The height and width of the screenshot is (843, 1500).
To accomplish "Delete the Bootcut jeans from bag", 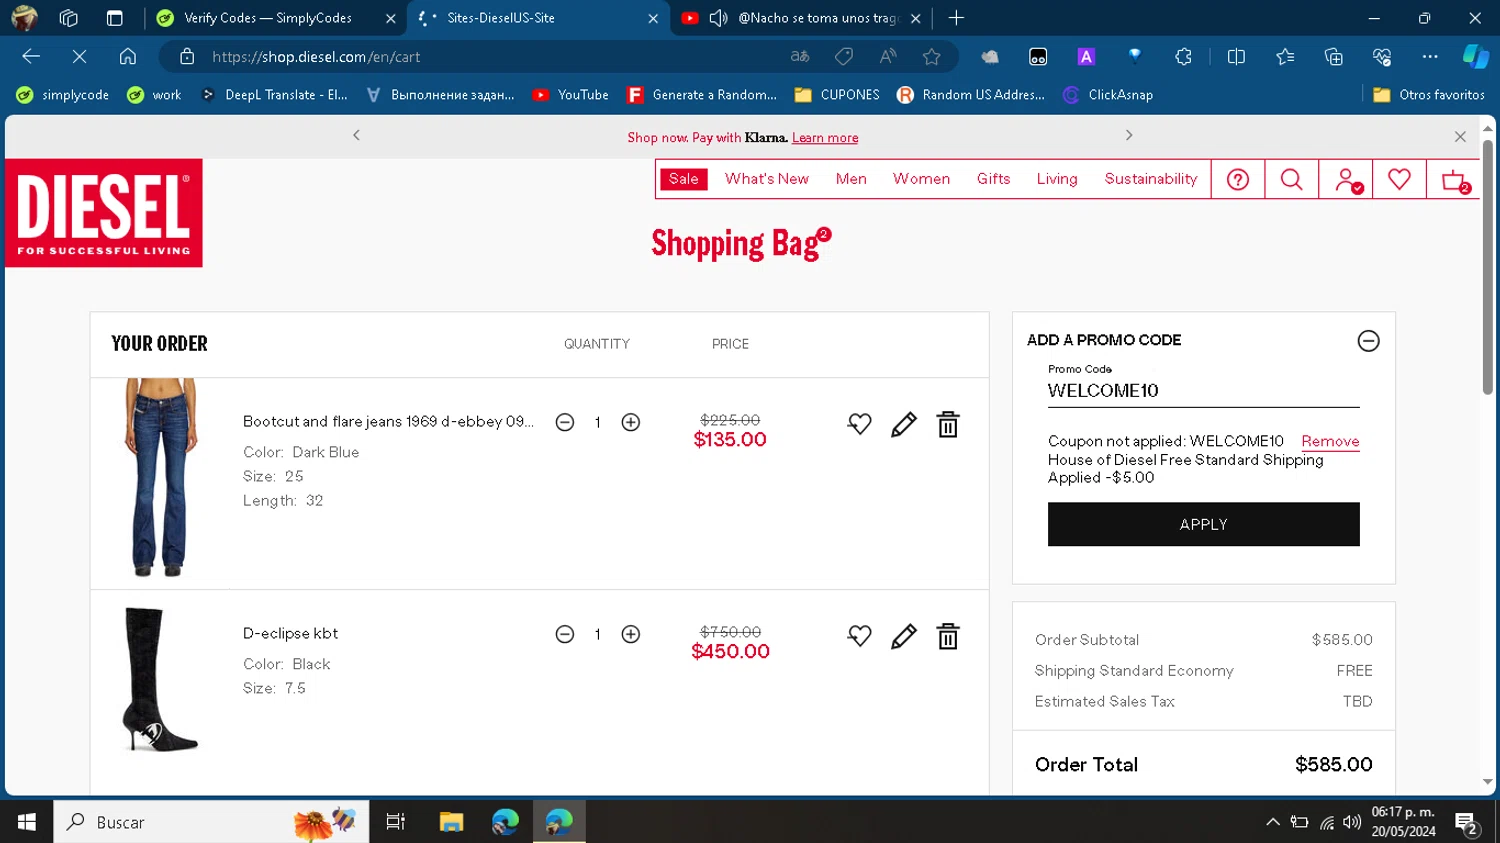I will [x=948, y=425].
